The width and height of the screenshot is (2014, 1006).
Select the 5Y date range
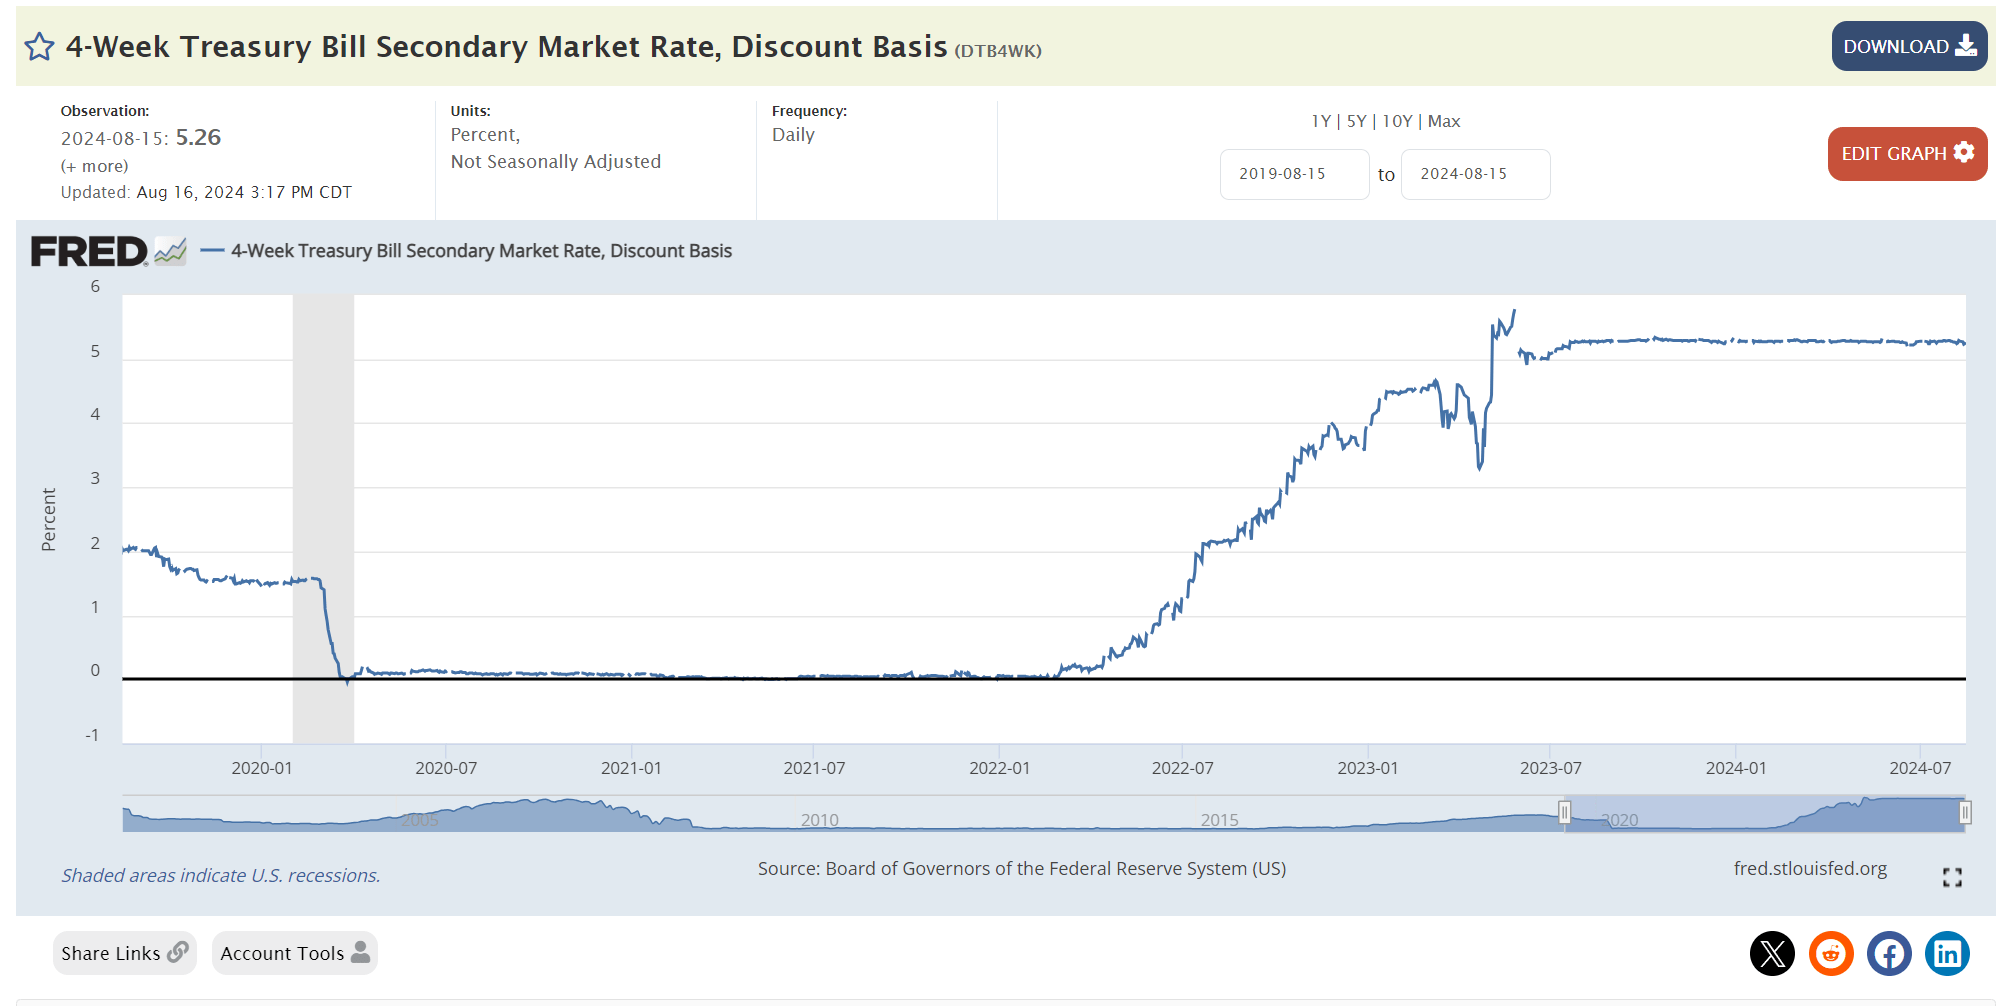pyautogui.click(x=1356, y=121)
